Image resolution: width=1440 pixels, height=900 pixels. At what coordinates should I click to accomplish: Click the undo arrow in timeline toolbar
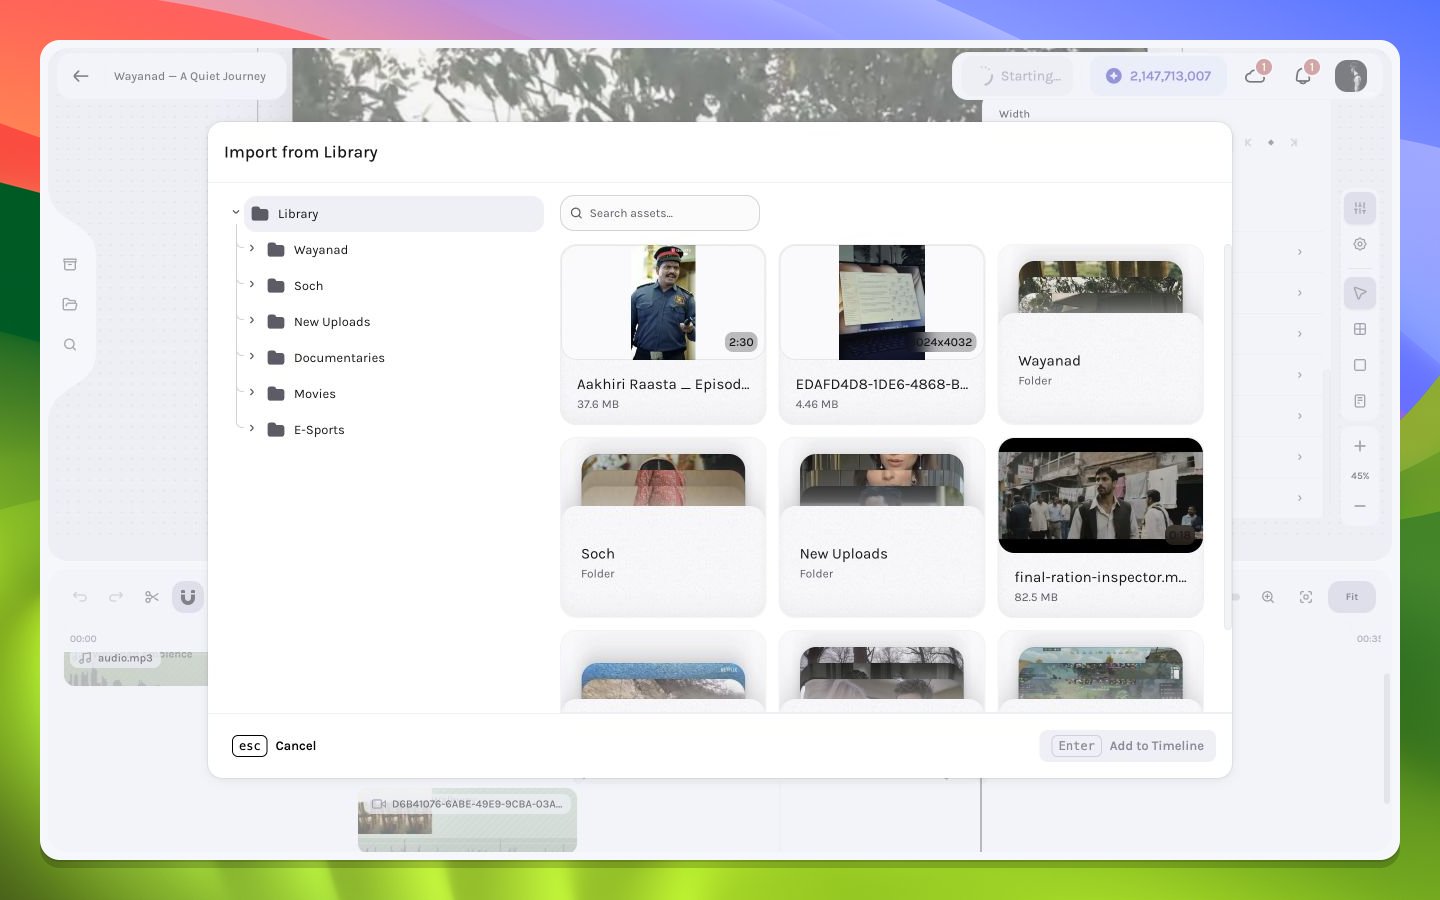[x=80, y=597]
